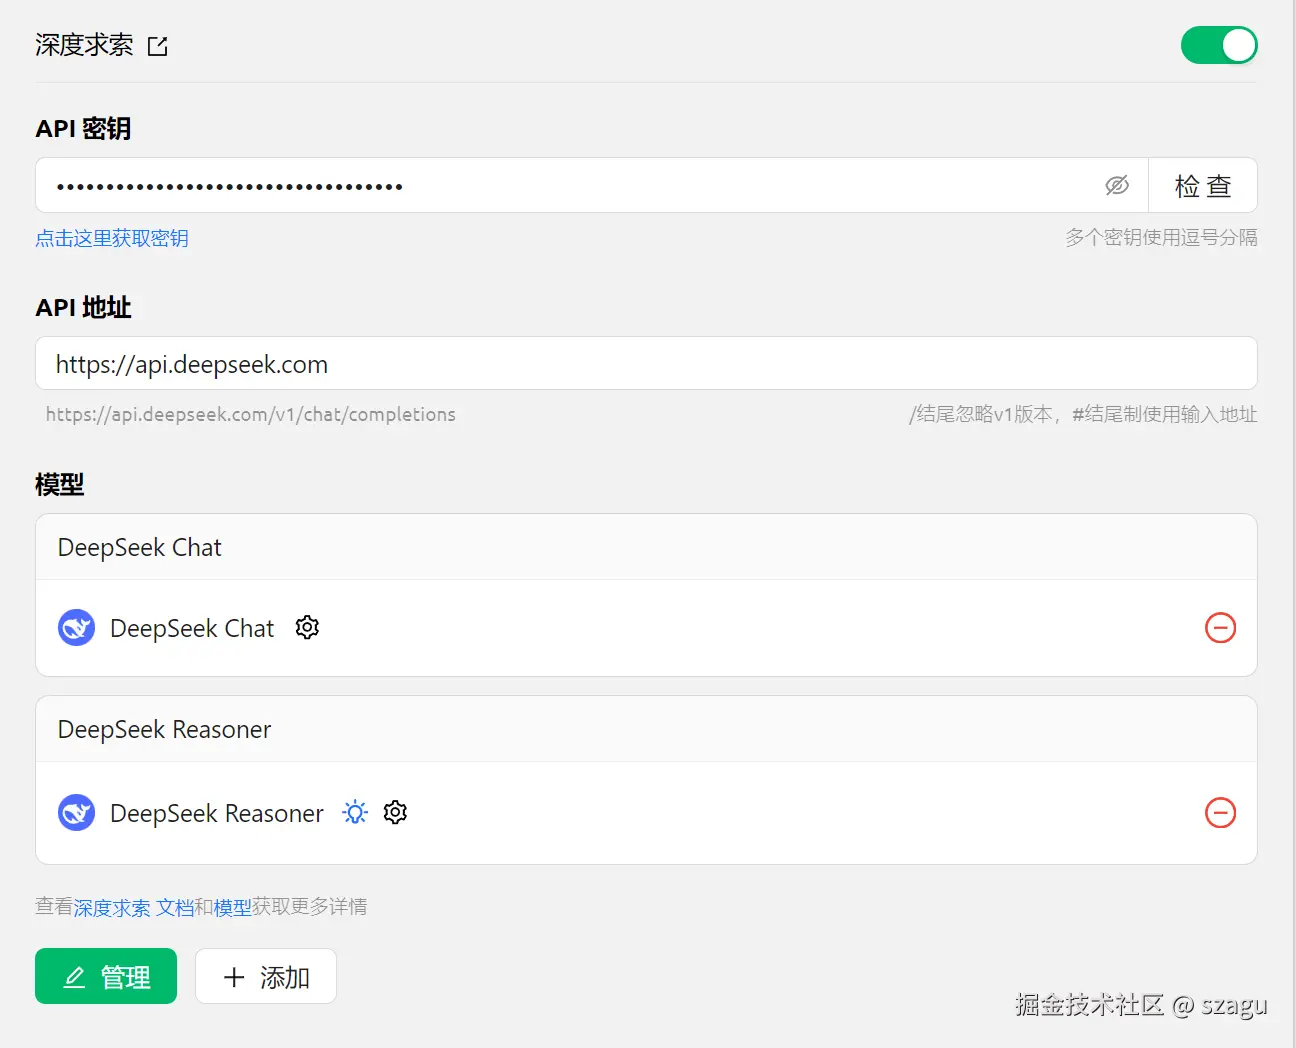Open the 点击这里获取密钥 link
The image size is (1296, 1048).
112,238
